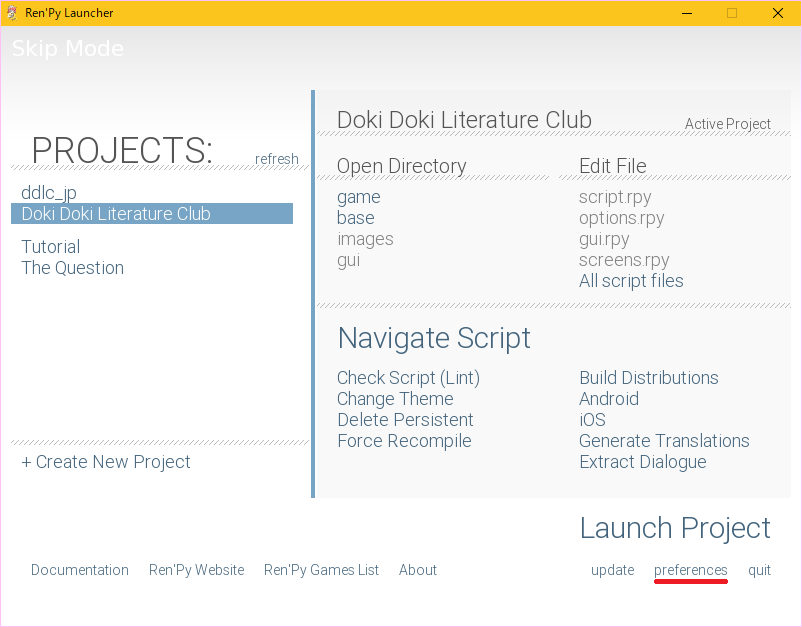This screenshot has height=627, width=802.
Task: Click Change Theme option
Action: point(395,399)
